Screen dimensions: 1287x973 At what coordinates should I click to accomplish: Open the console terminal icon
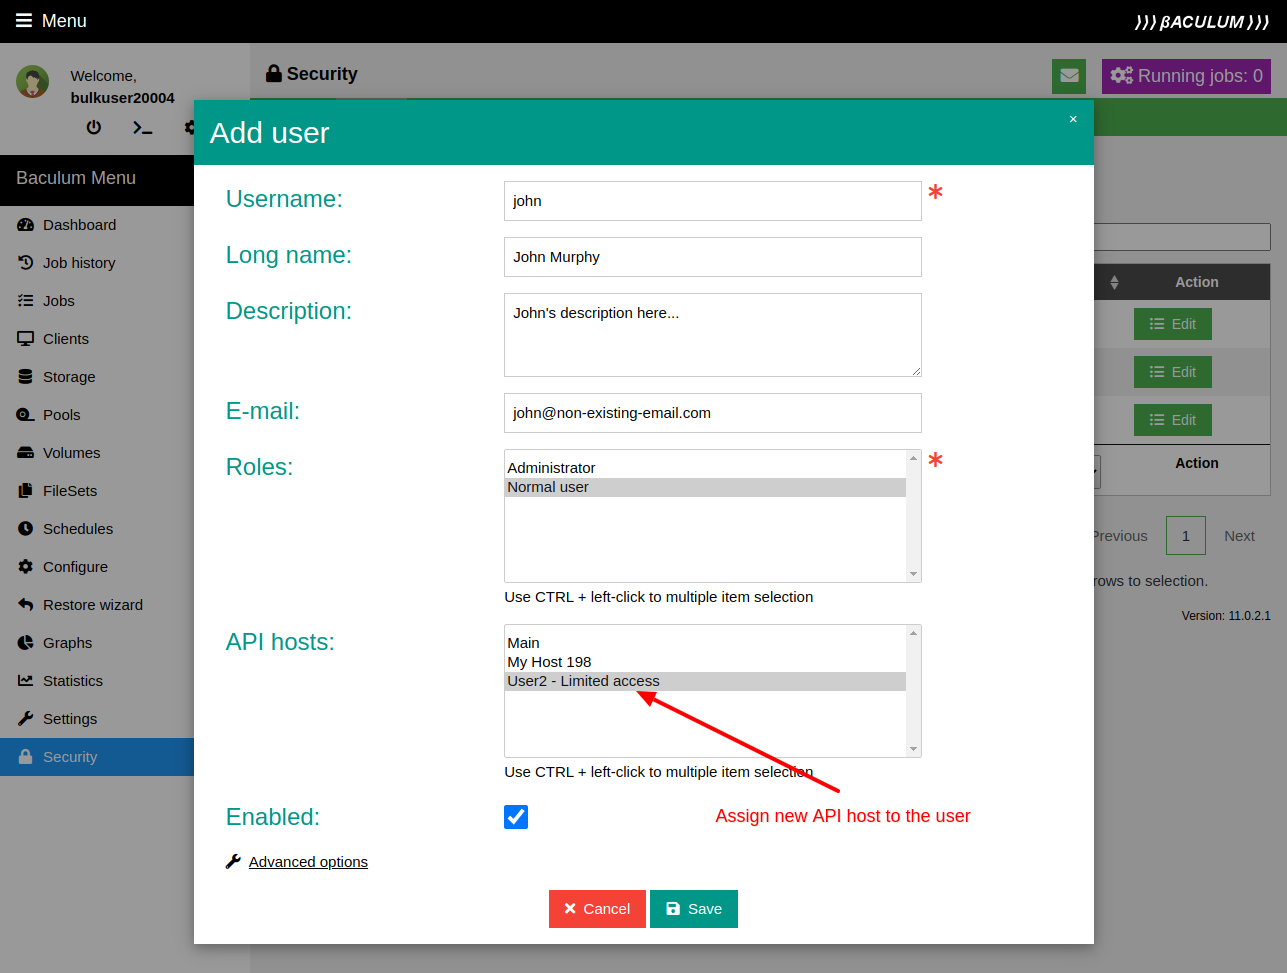(142, 127)
